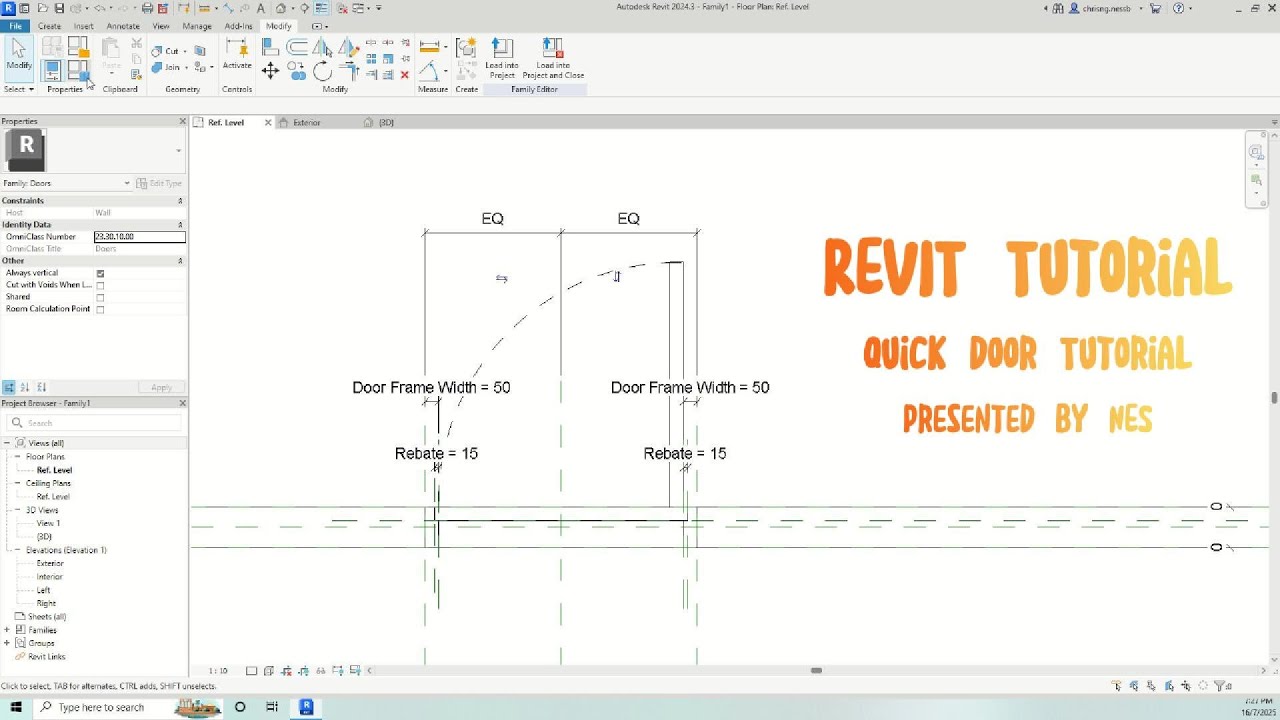Select the Move tool
The image size is (1280, 720).
tap(270, 71)
